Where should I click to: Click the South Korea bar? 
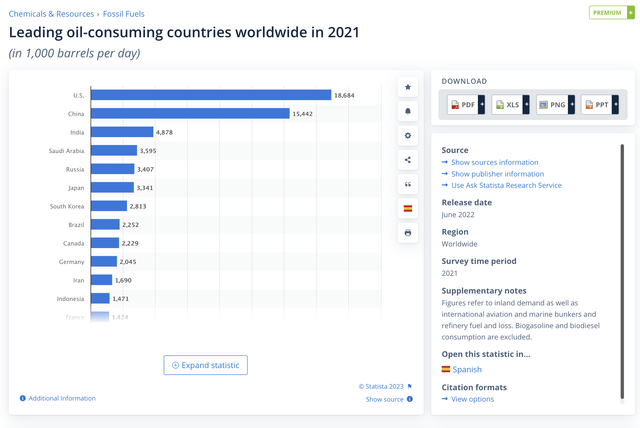tap(109, 206)
